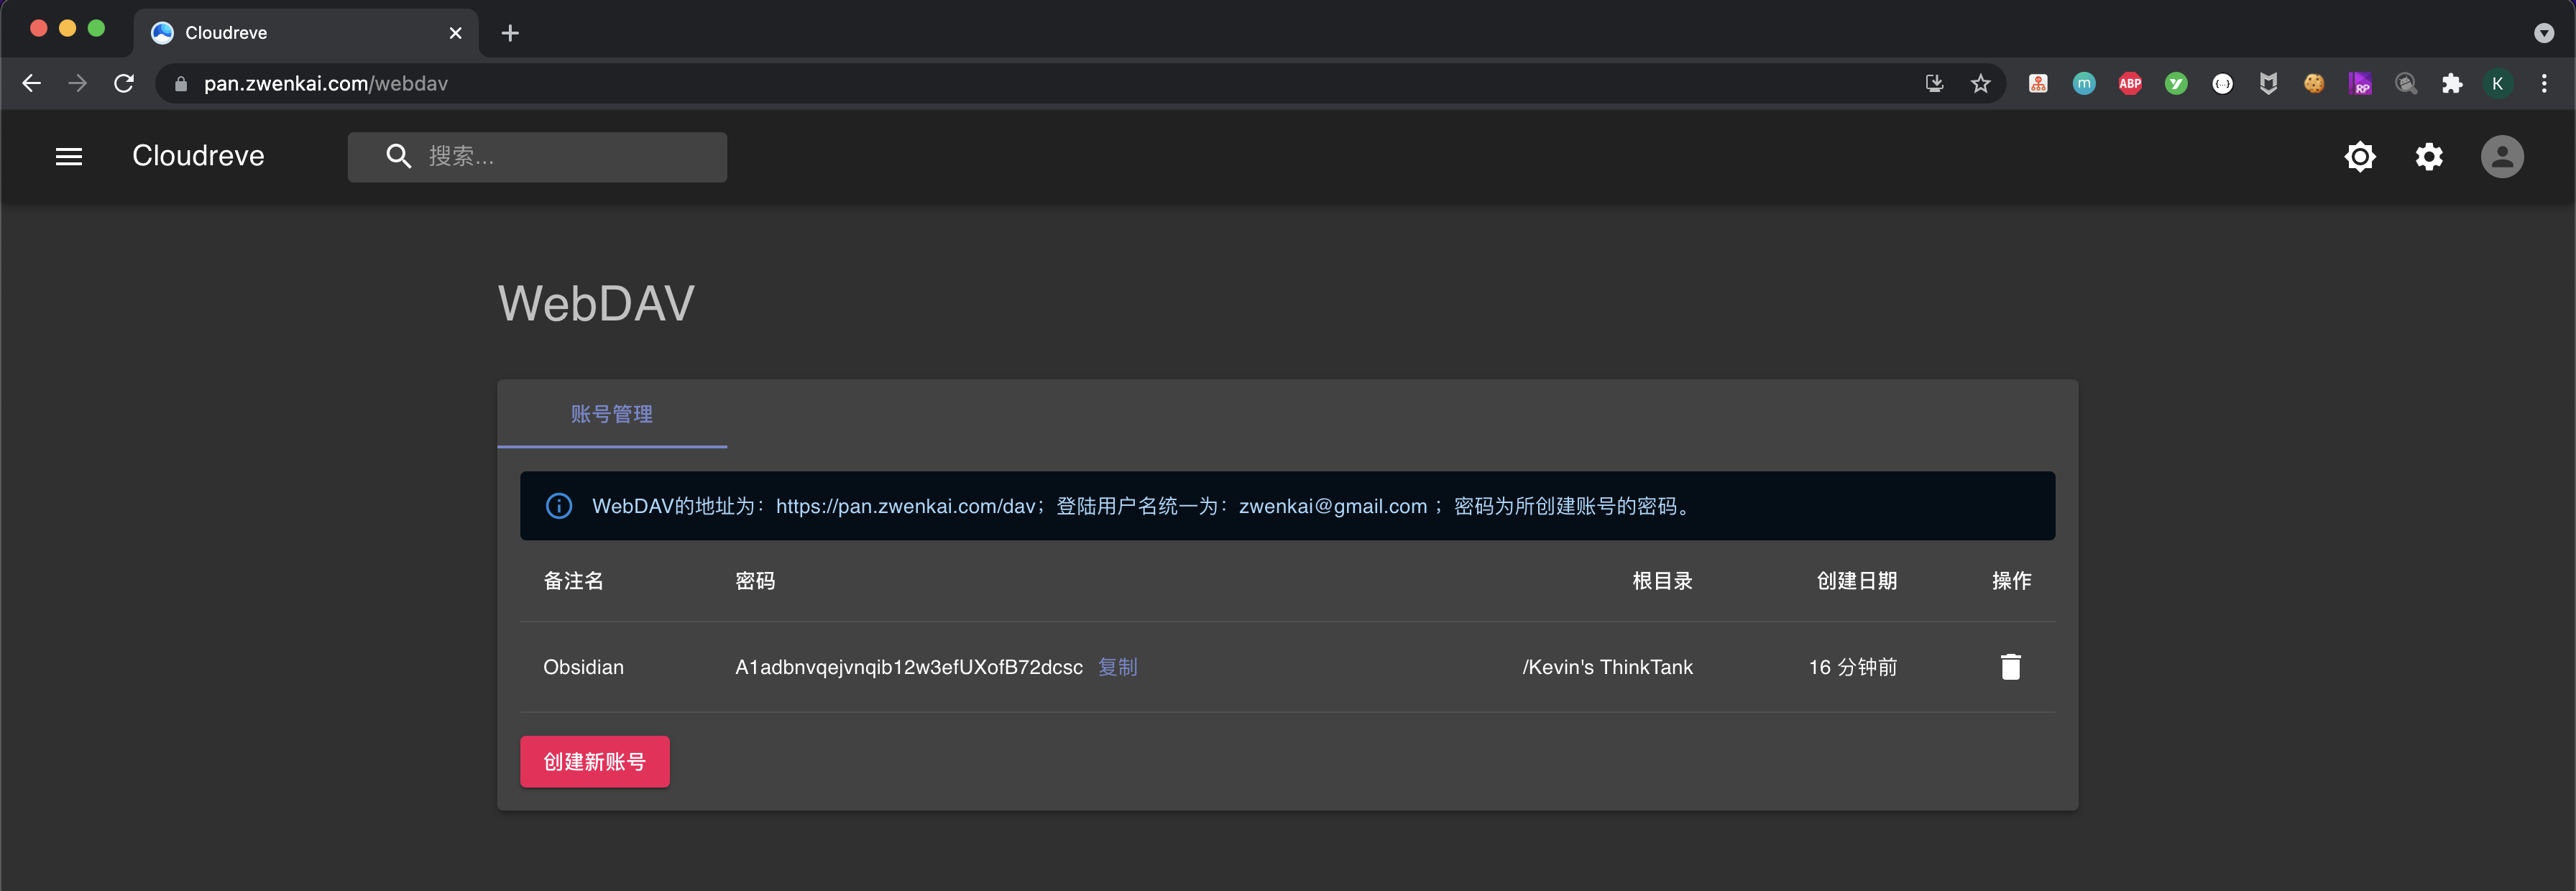Image resolution: width=2576 pixels, height=891 pixels.
Task: Open the tab search dropdown arrow
Action: click(x=2544, y=33)
